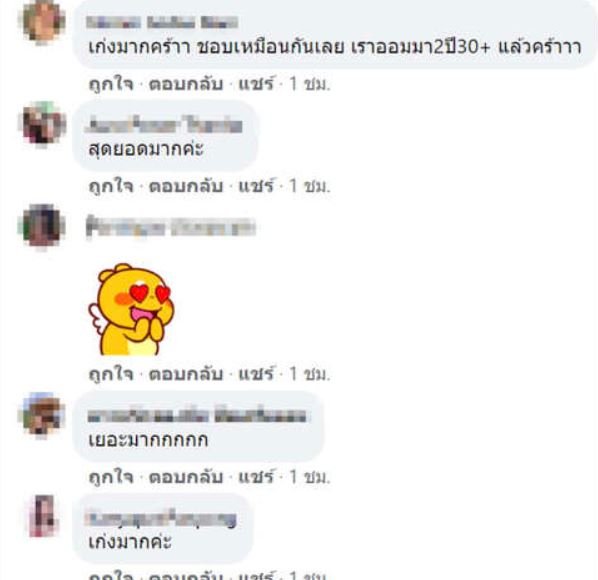Like the 'เยอะมากกกกก' comment
Screen dimensions: 598x580
pyautogui.click(x=111, y=477)
